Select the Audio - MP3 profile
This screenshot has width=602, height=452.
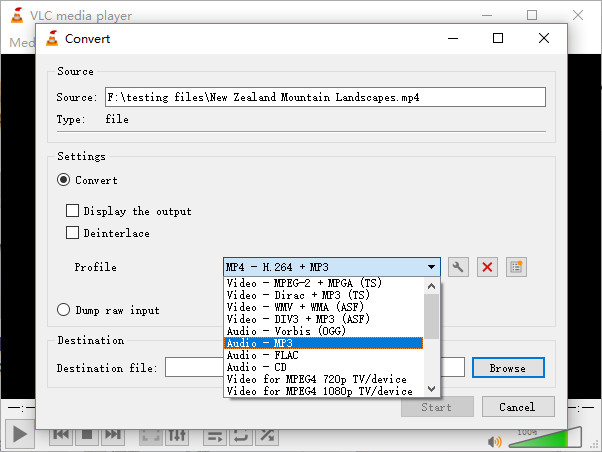[323, 343]
